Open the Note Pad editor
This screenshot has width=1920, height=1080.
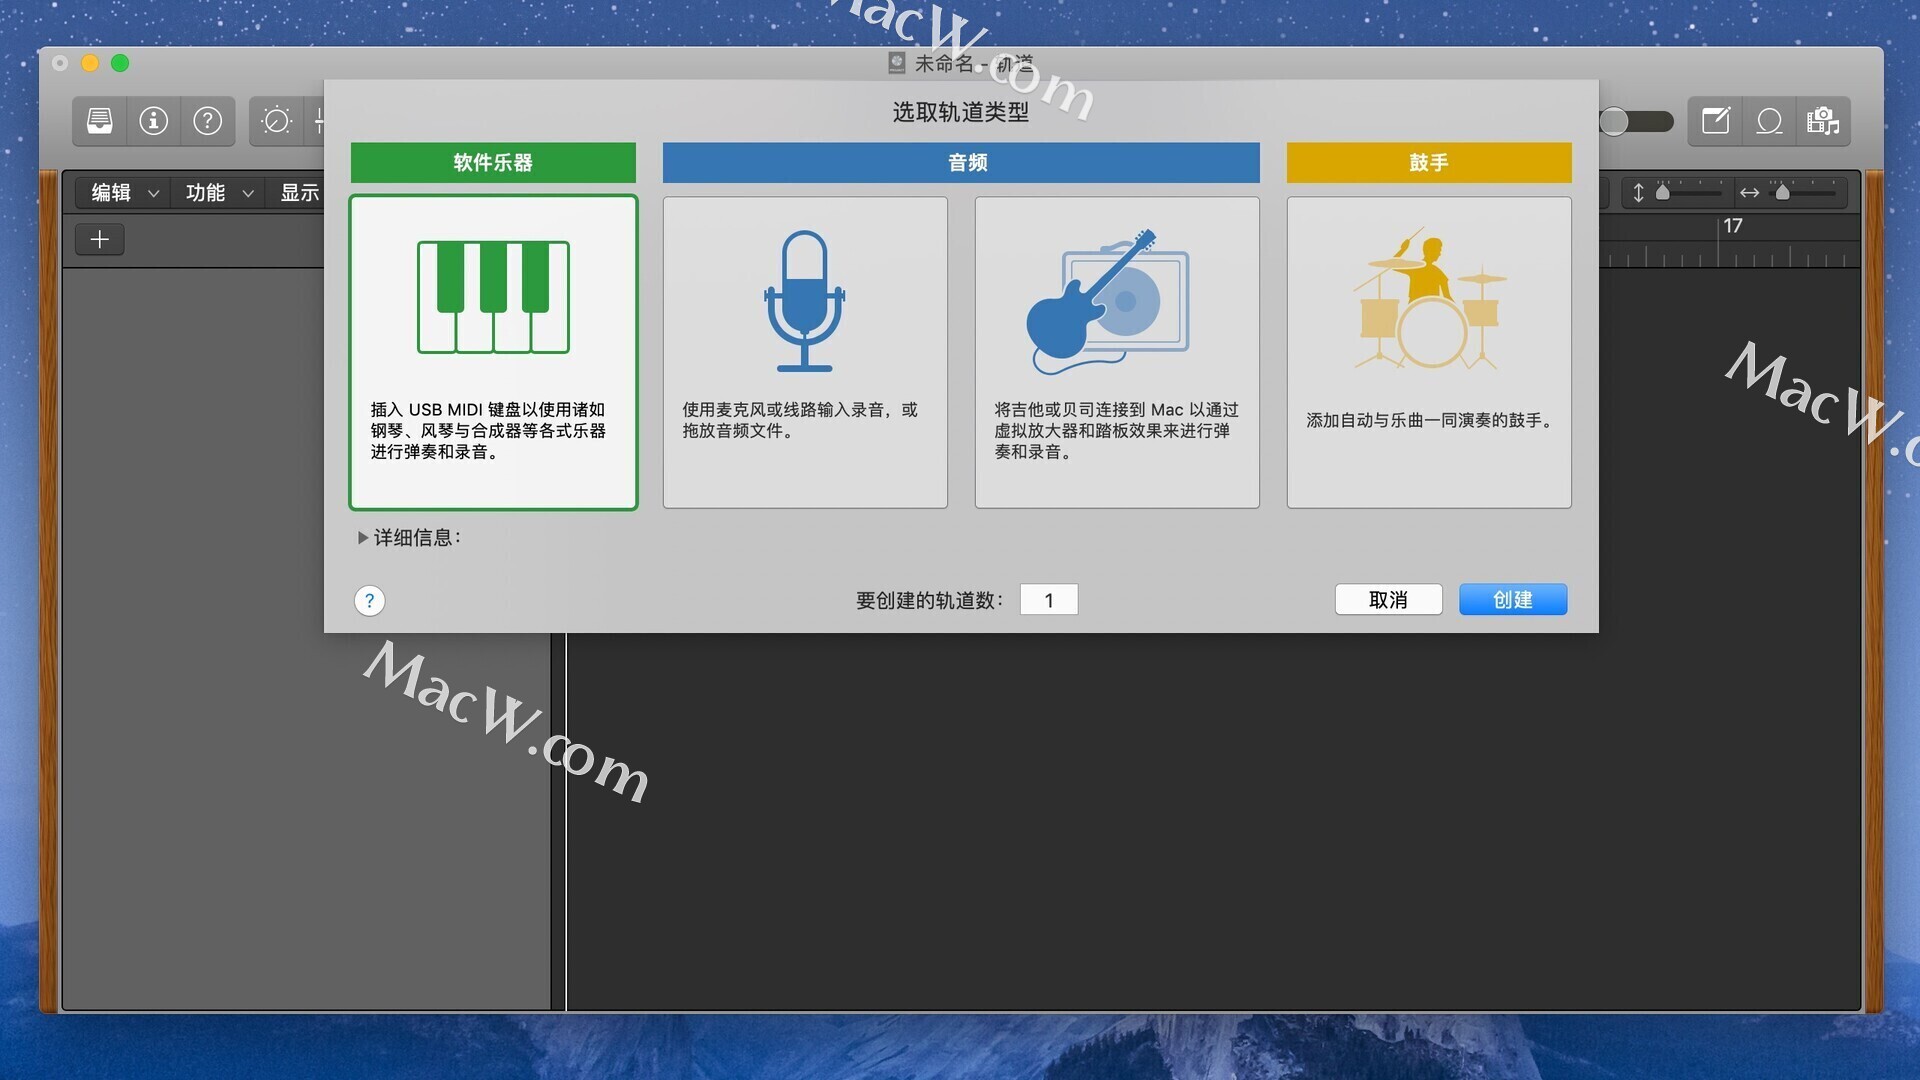click(1714, 121)
